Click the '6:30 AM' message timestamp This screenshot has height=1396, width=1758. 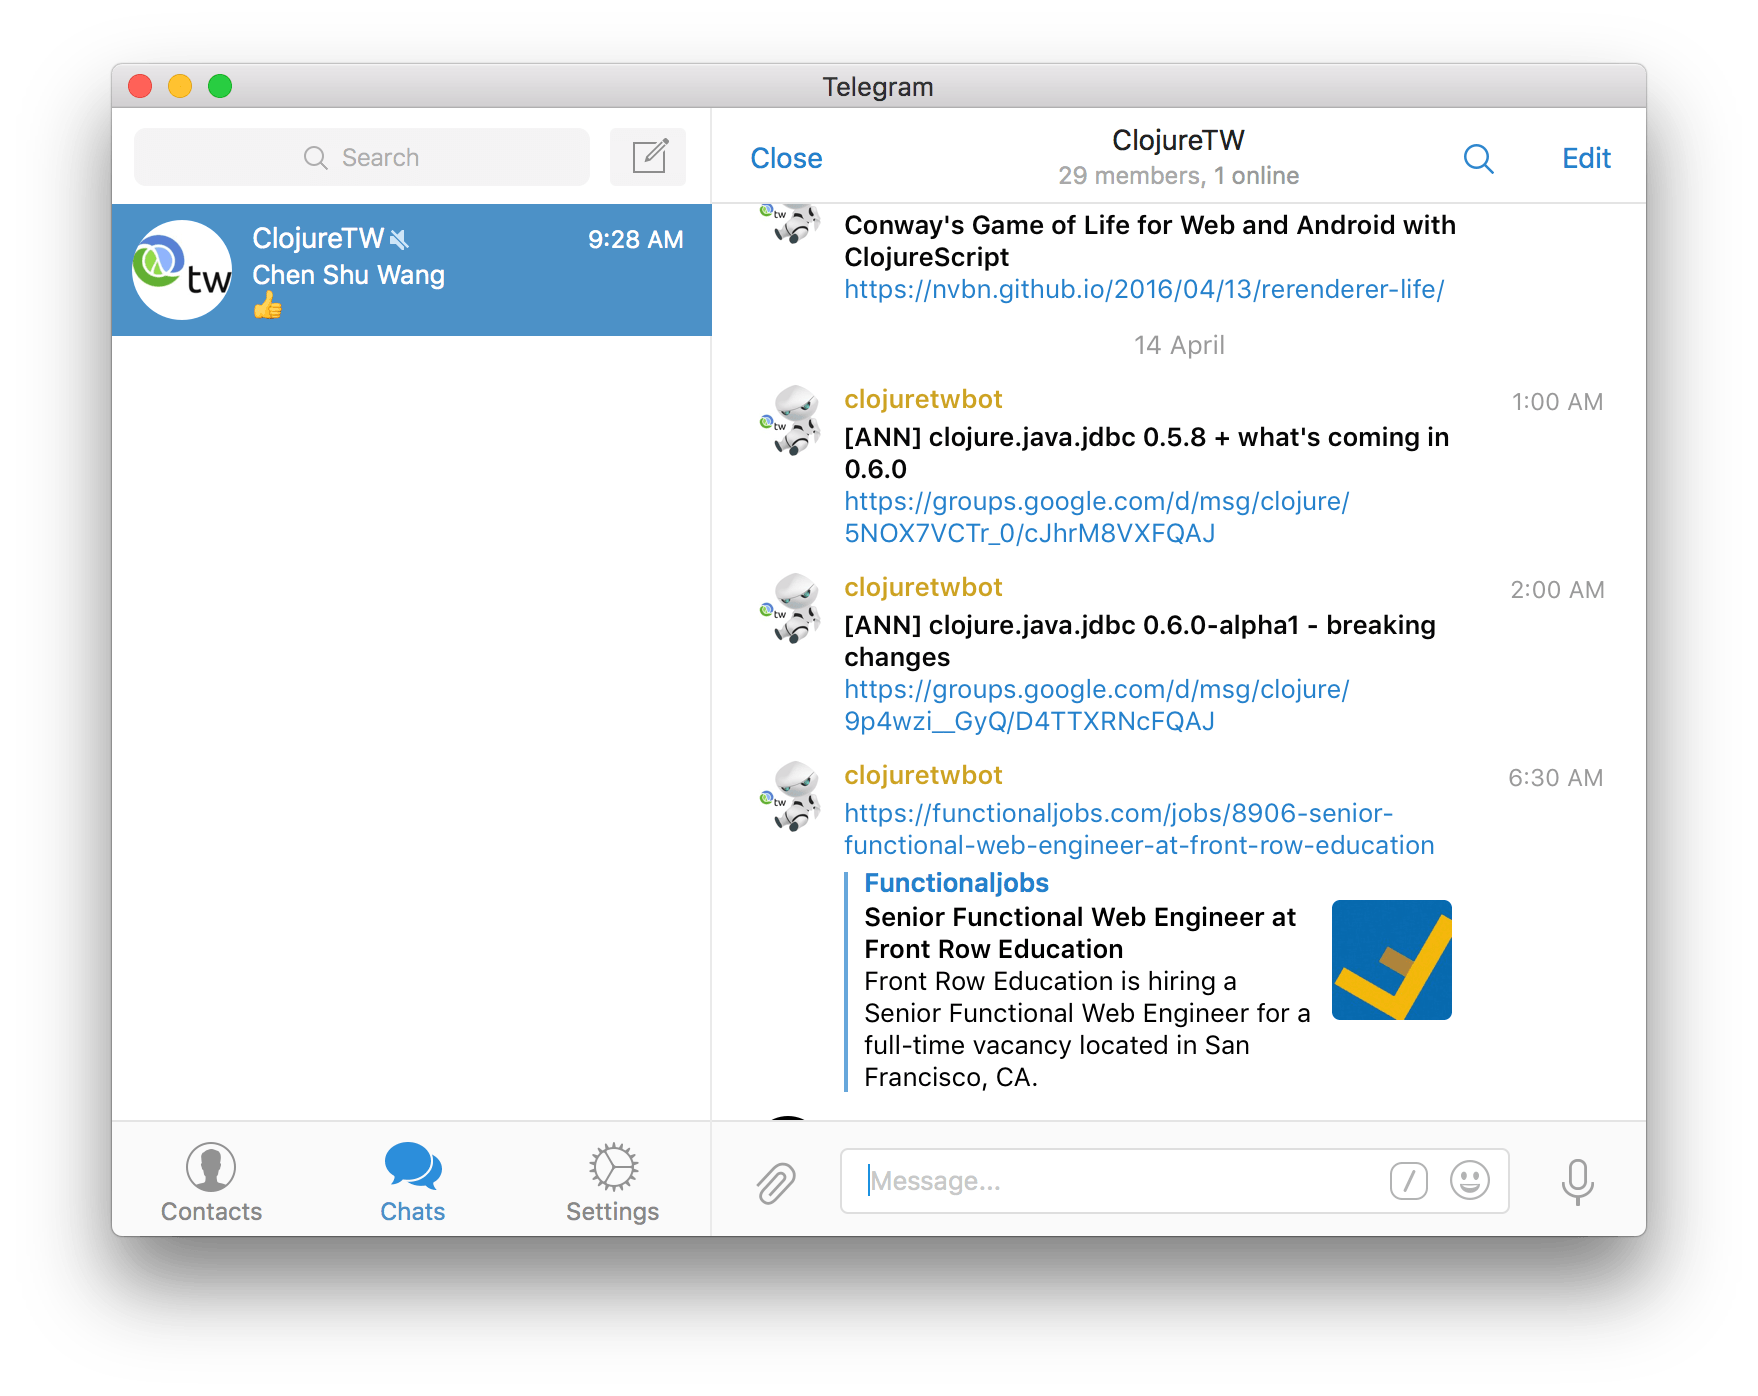1556,778
